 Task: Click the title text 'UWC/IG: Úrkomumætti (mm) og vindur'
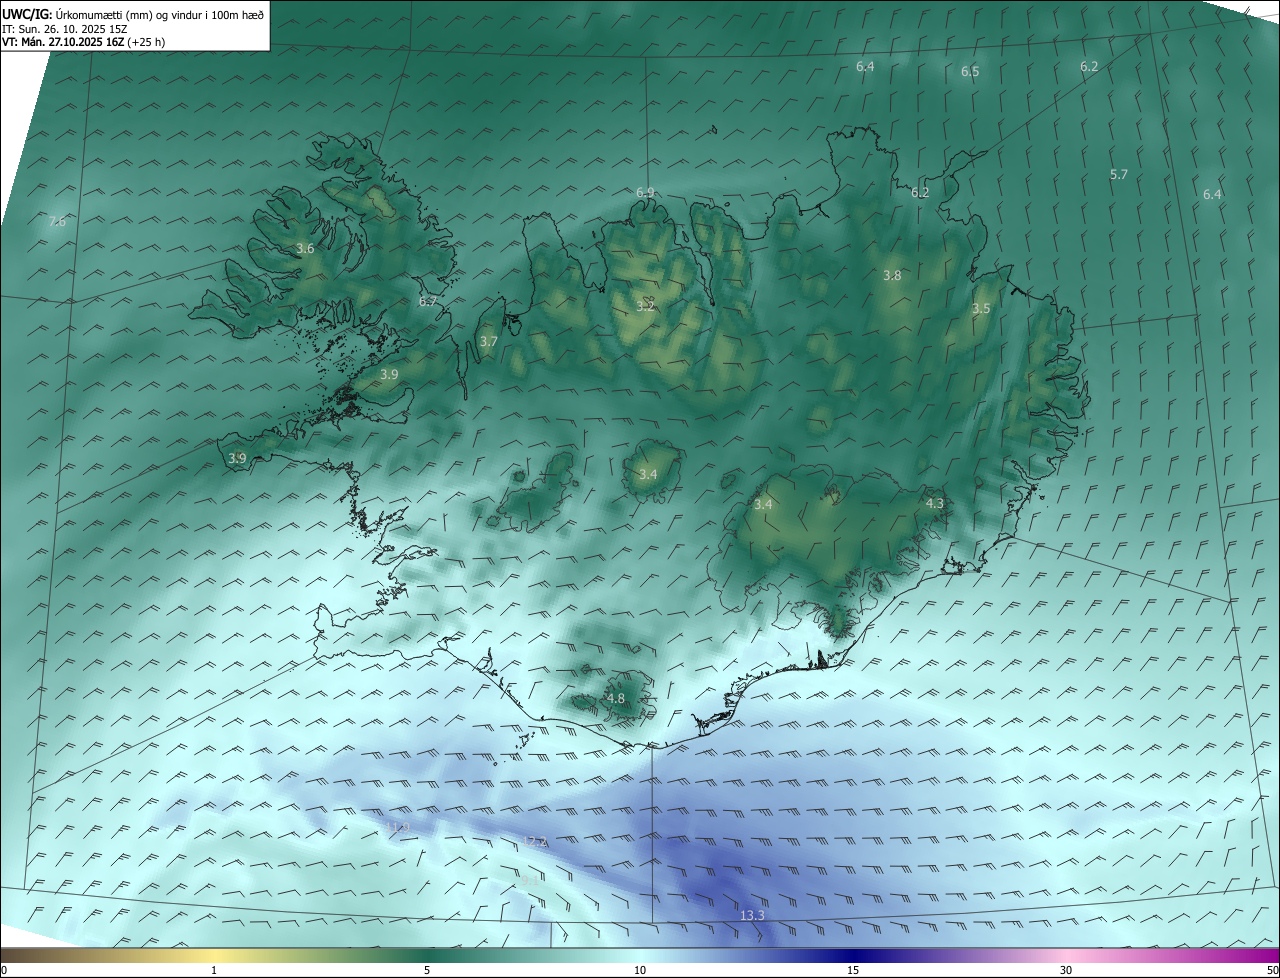tap(101, 15)
